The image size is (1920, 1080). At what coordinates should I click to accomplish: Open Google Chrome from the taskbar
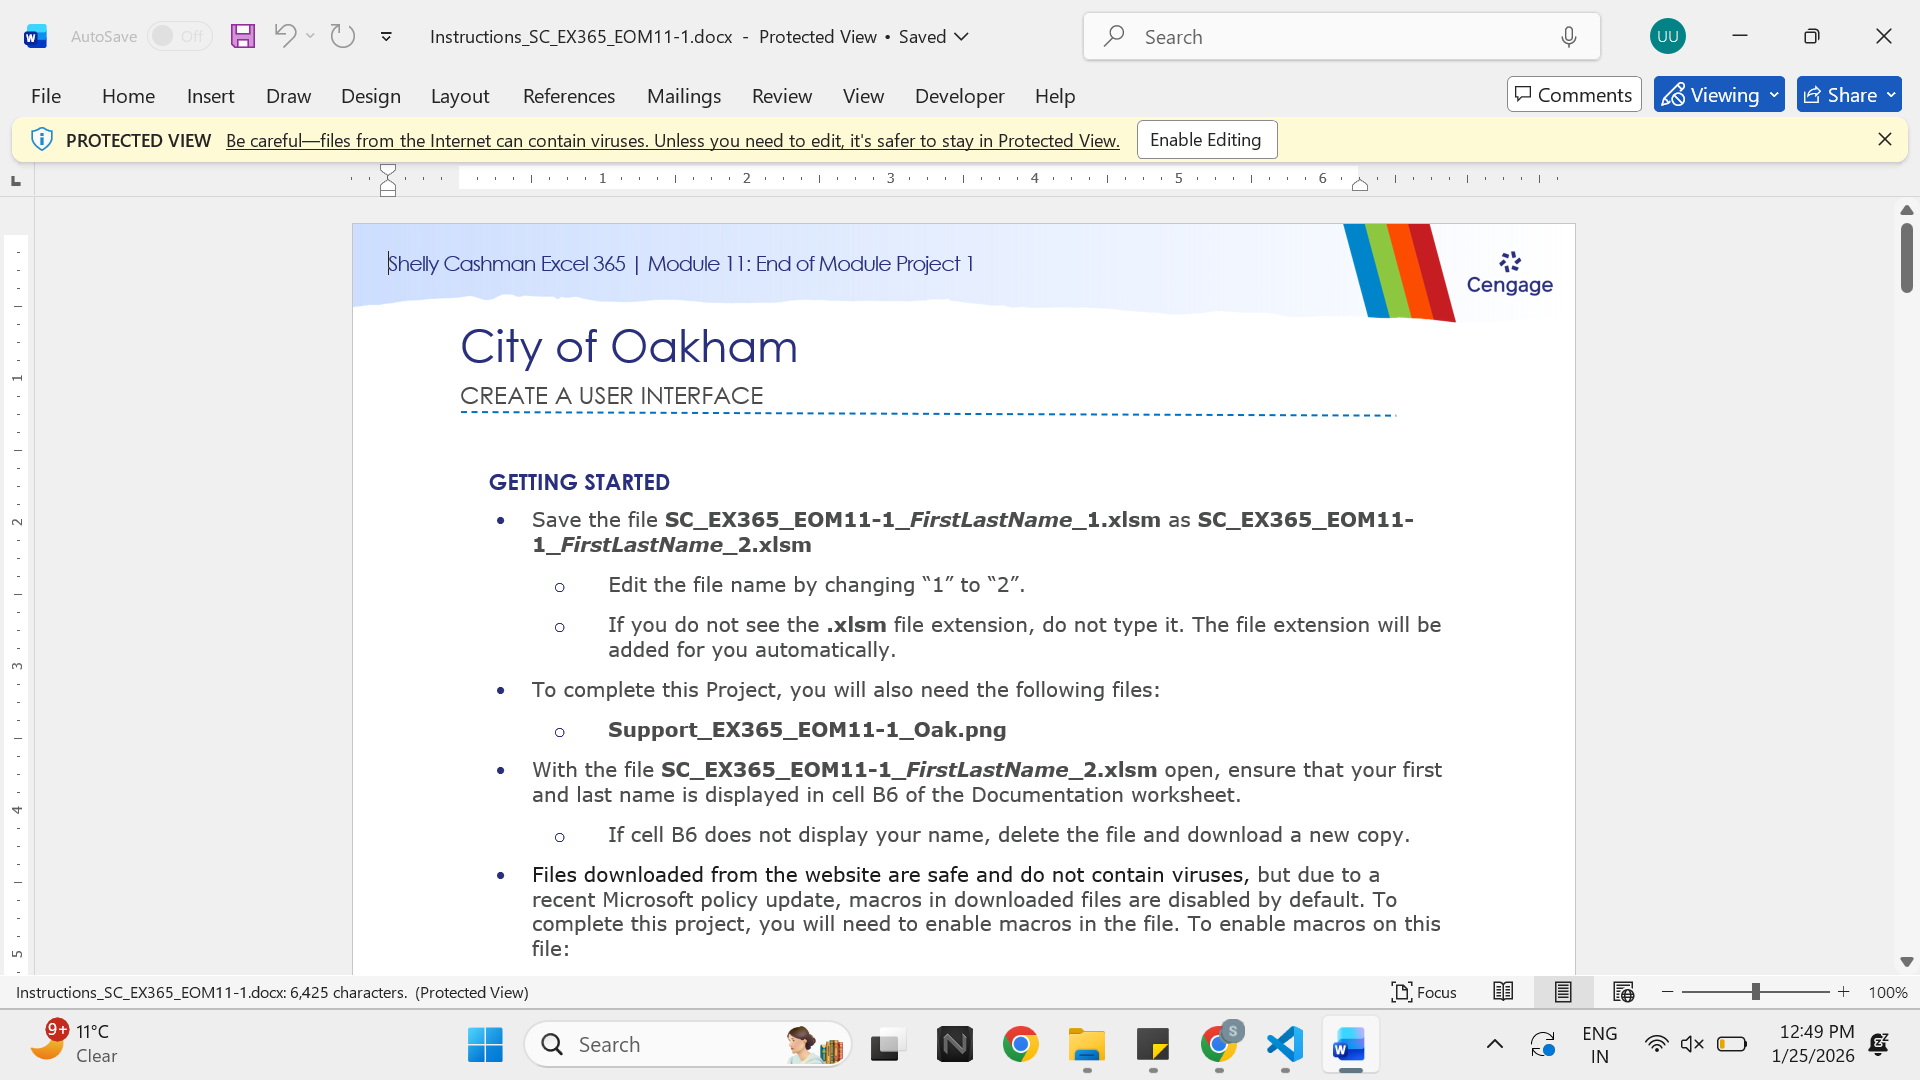1020,1045
